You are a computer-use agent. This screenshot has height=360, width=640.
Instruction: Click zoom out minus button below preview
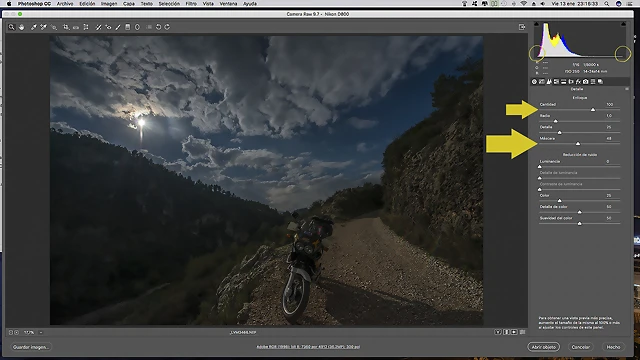tap(11, 333)
